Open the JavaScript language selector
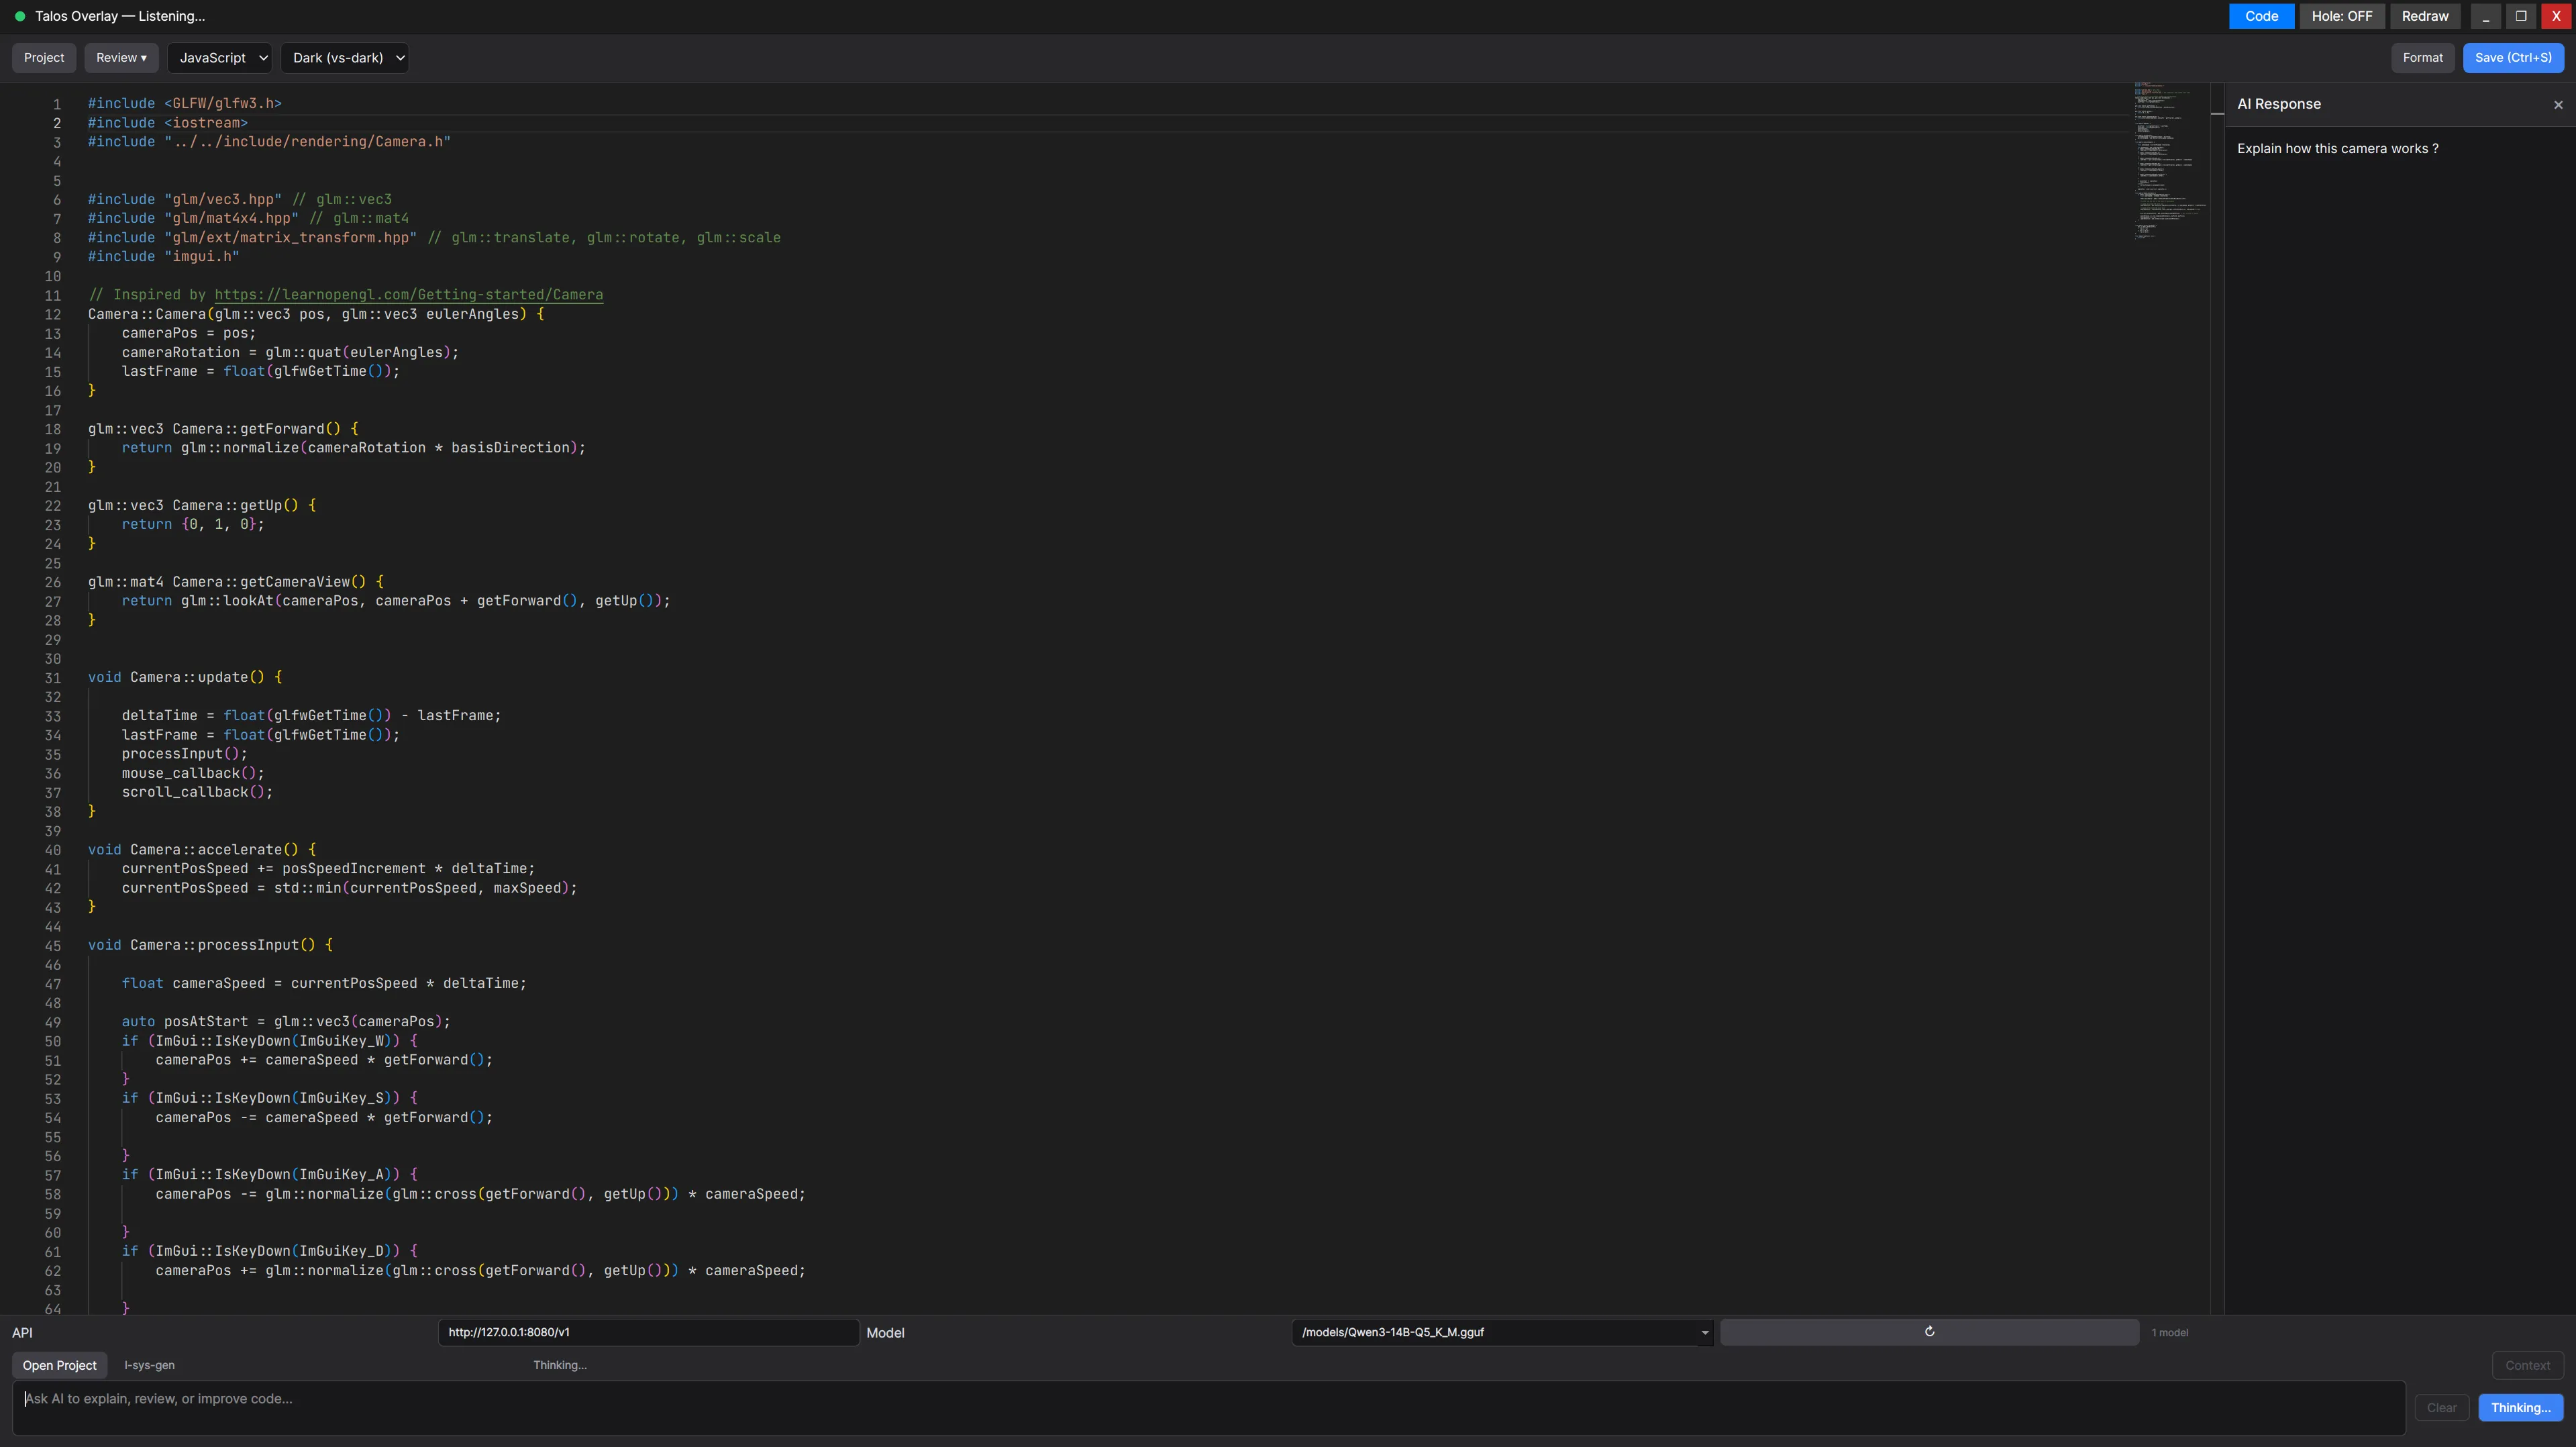Screen dimensions: 2576x1447 [219, 58]
